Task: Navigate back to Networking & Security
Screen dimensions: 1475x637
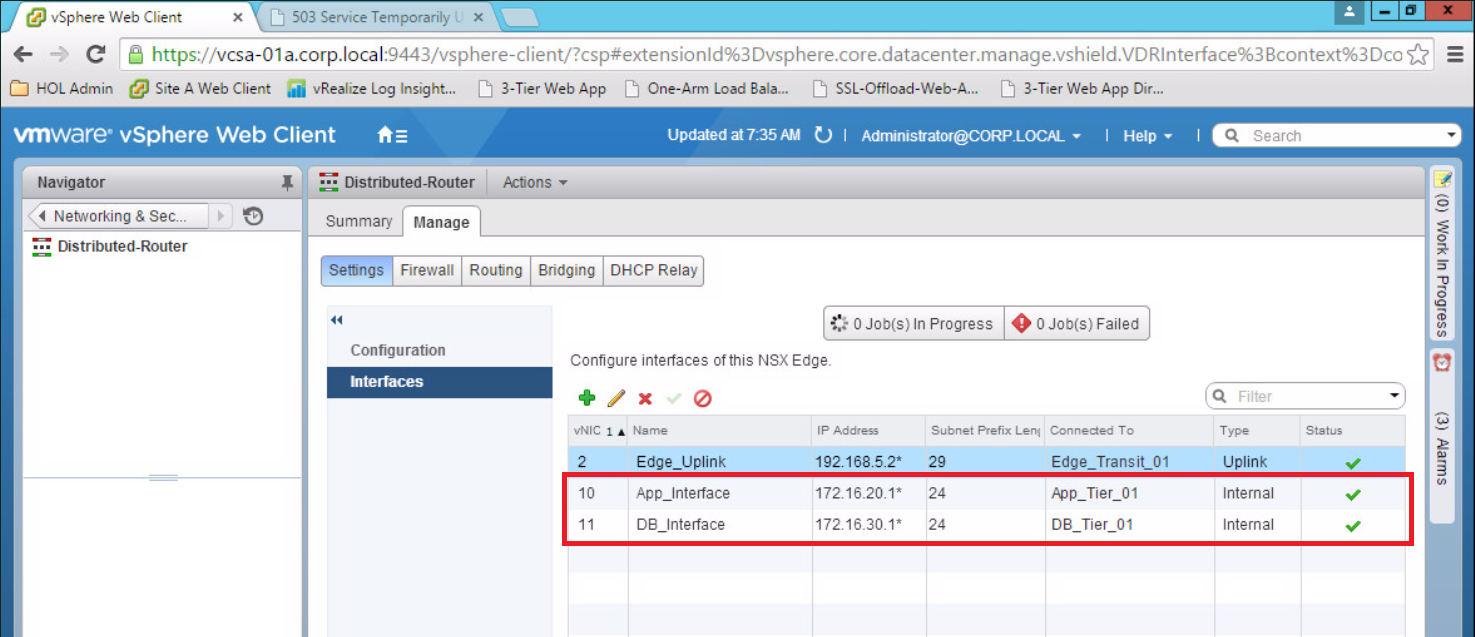Action: pos(119,216)
